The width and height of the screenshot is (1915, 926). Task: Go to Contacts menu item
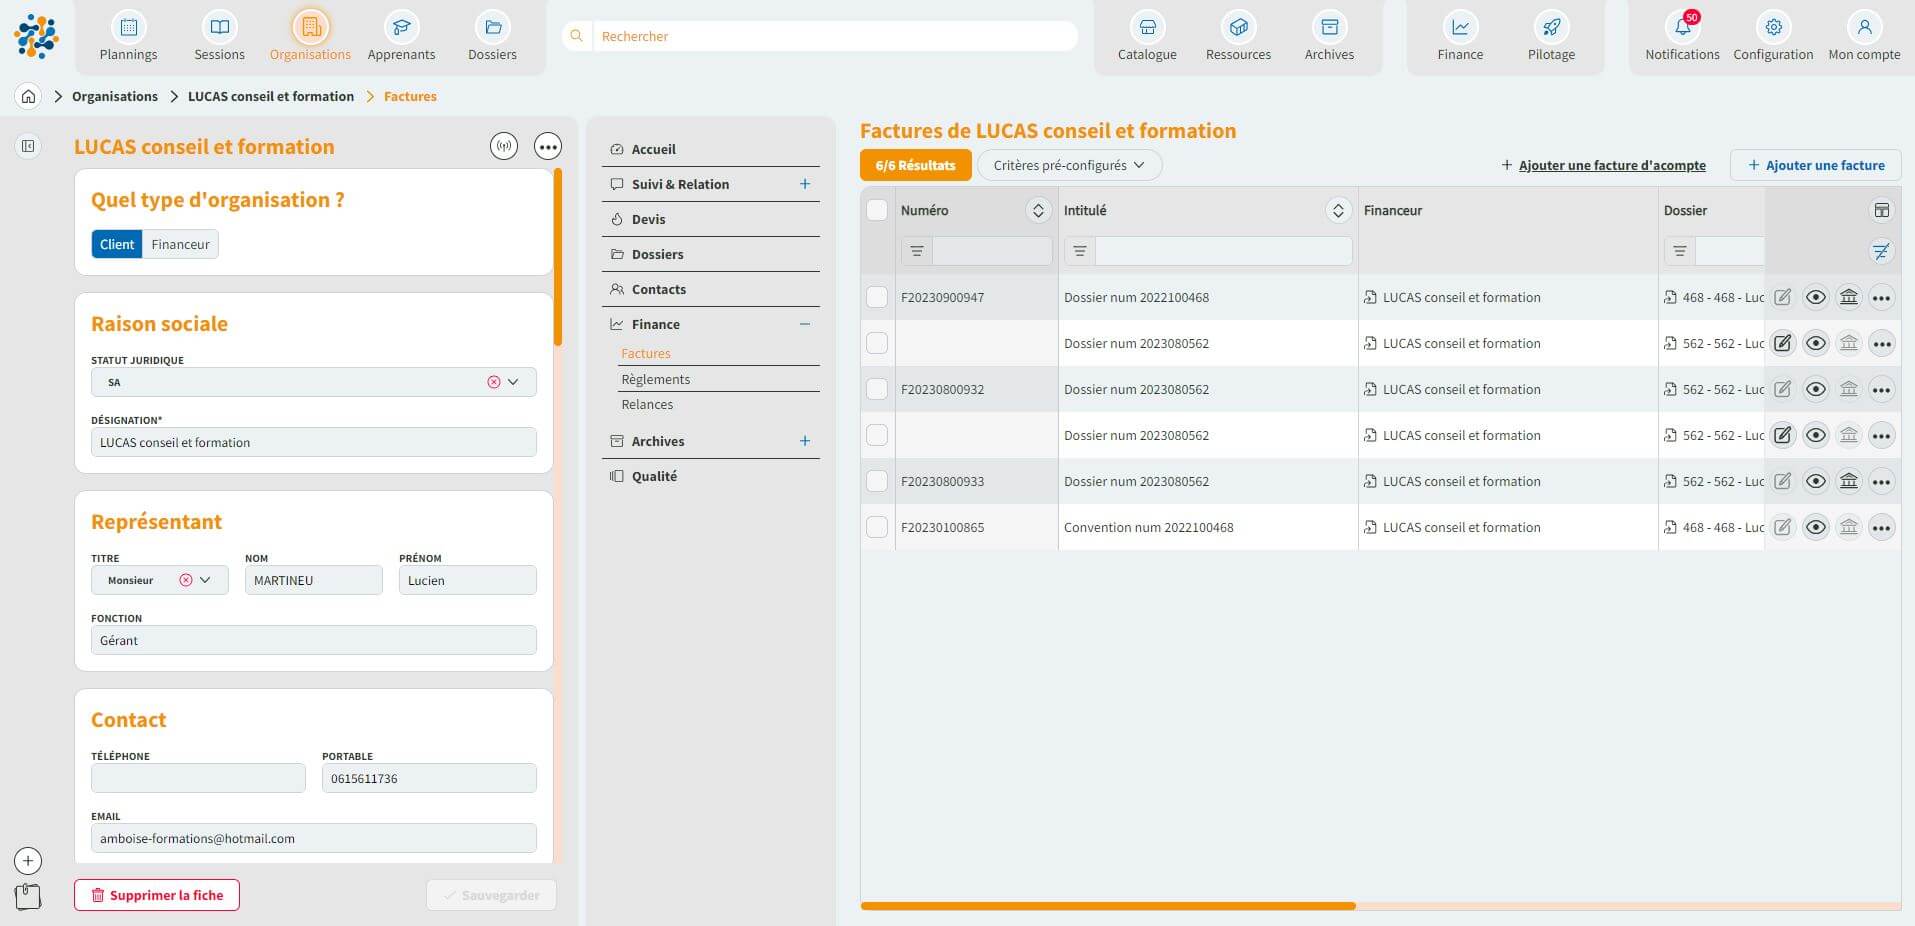pos(658,290)
